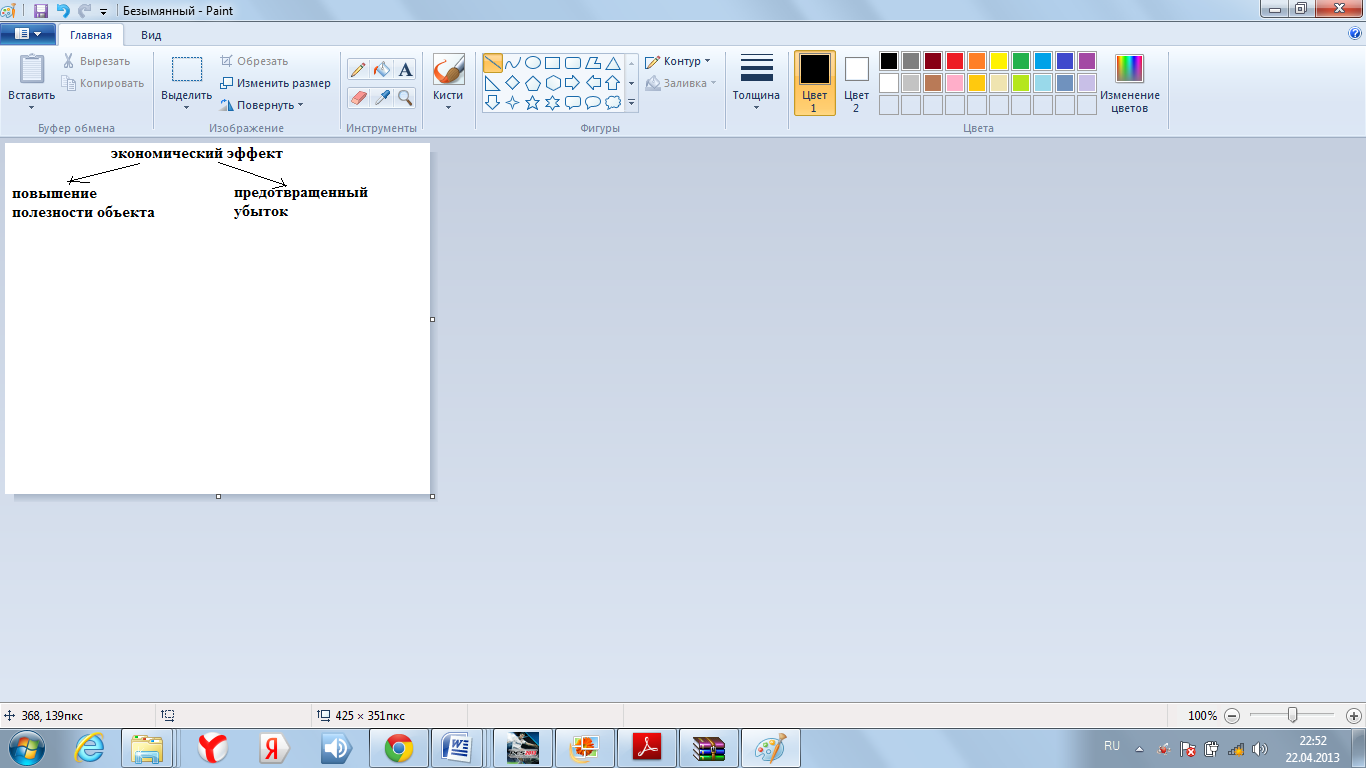Save the image via quick access icon
This screenshot has width=1366, height=768.
coord(41,10)
